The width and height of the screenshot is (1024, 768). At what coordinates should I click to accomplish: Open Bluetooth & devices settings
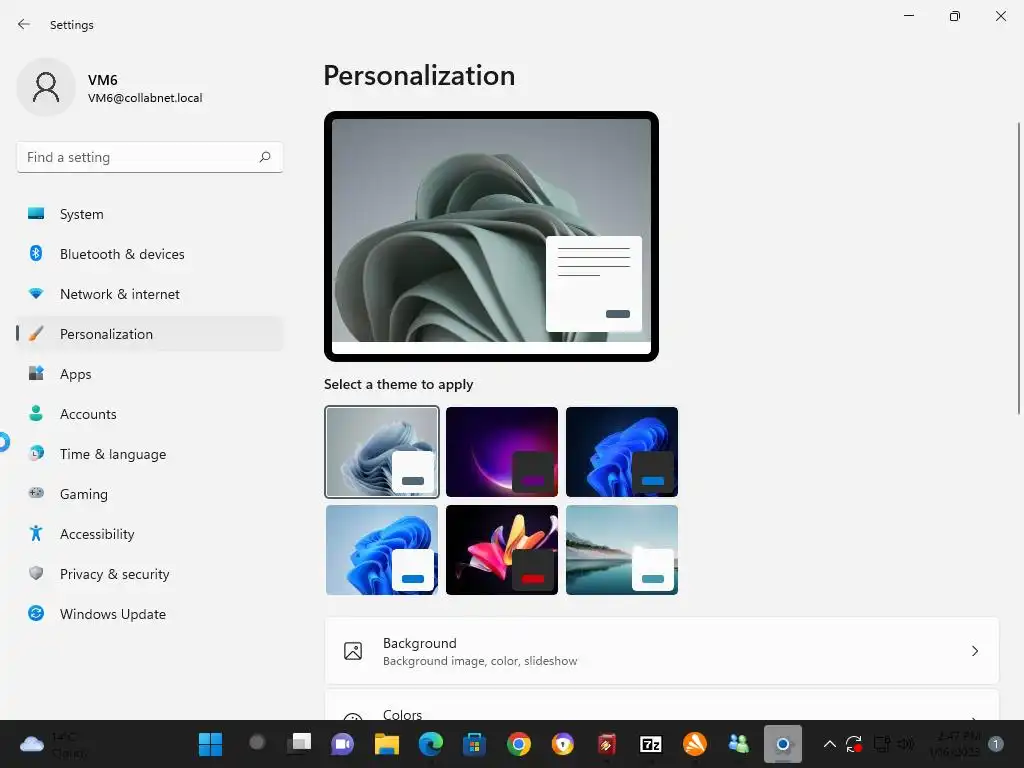coord(150,253)
